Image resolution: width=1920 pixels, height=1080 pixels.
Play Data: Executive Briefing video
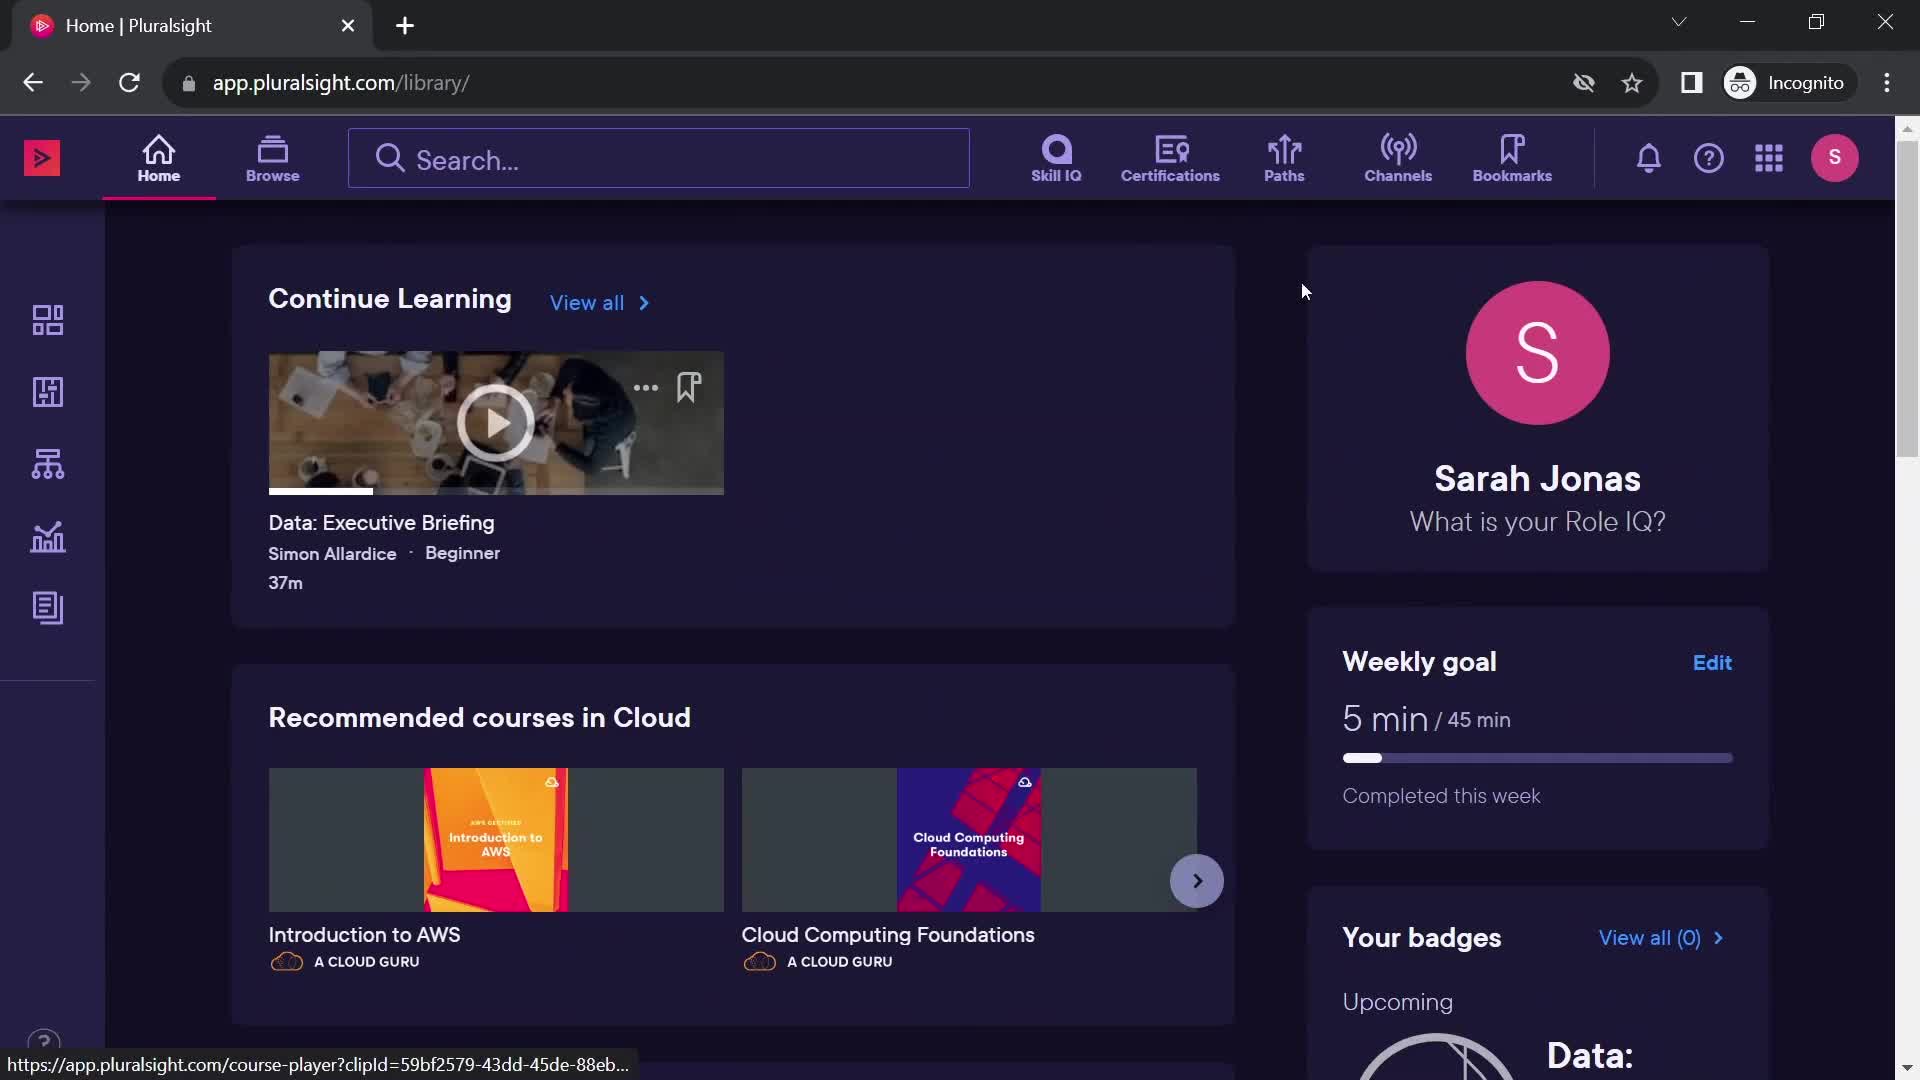496,423
